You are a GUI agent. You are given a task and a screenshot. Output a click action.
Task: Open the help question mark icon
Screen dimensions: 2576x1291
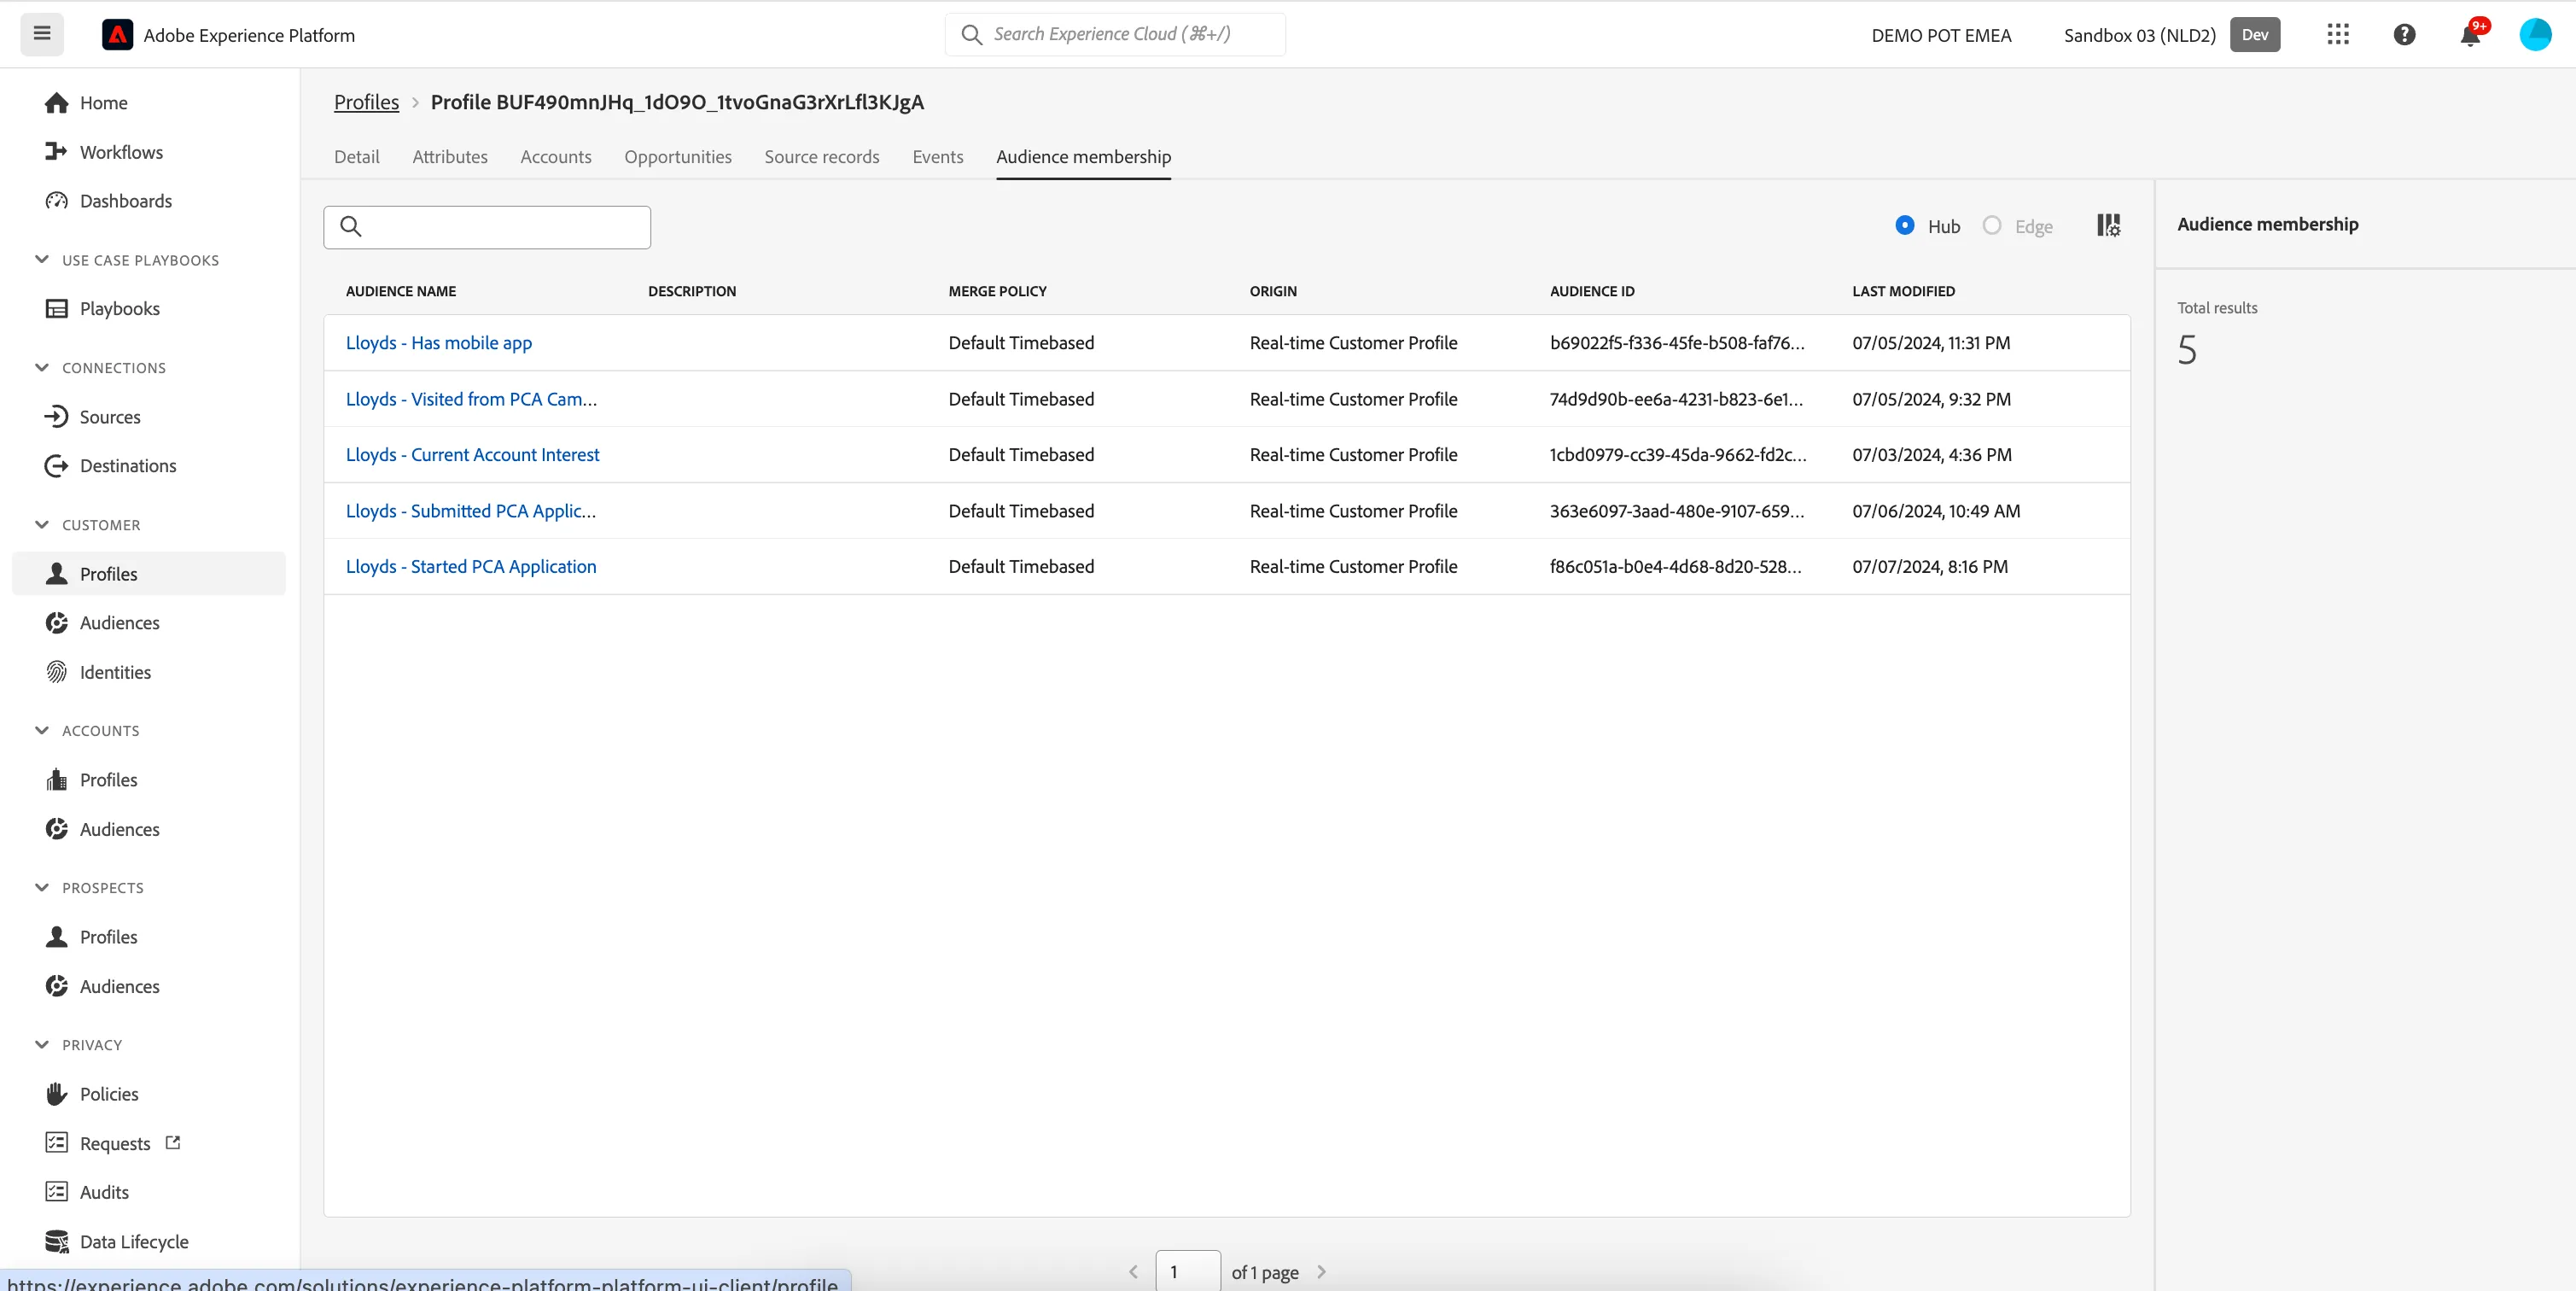[x=2404, y=35]
